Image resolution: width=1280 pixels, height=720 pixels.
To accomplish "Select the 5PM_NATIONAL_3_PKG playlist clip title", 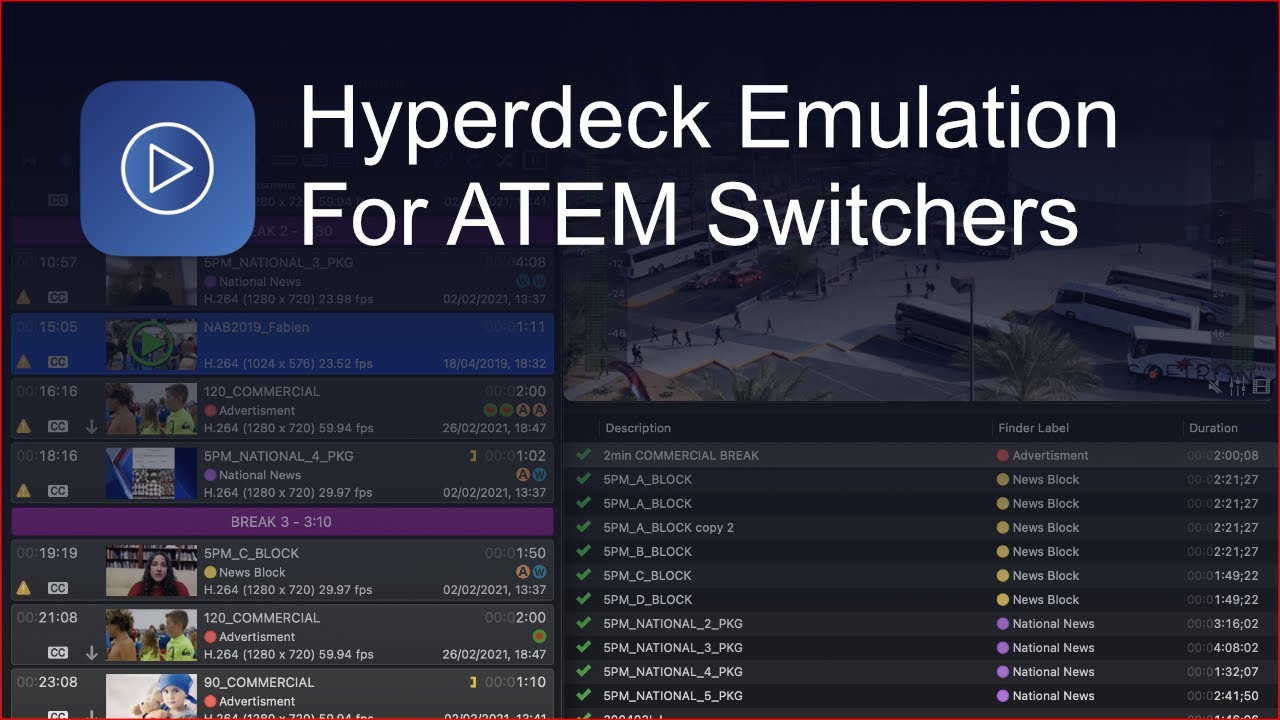I will pyautogui.click(x=278, y=263).
